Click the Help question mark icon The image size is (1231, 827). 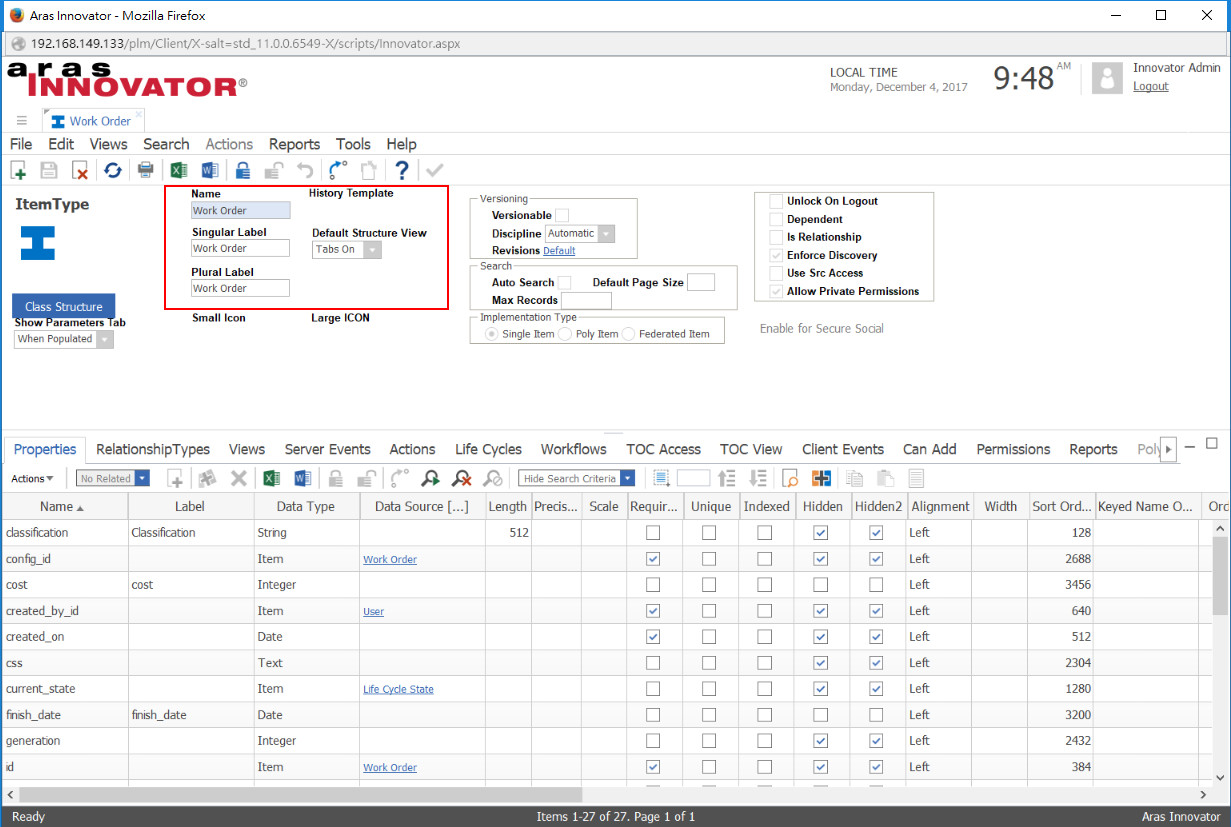[x=402, y=170]
